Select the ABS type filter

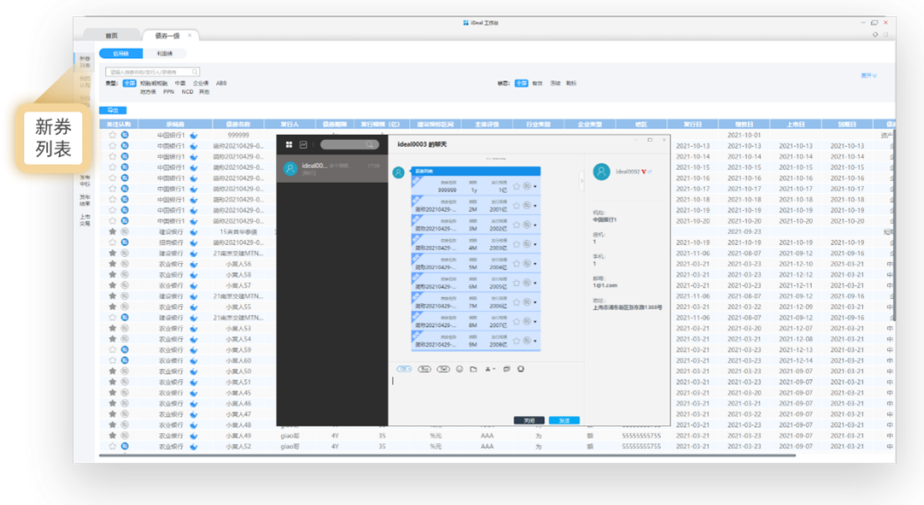click(x=221, y=83)
